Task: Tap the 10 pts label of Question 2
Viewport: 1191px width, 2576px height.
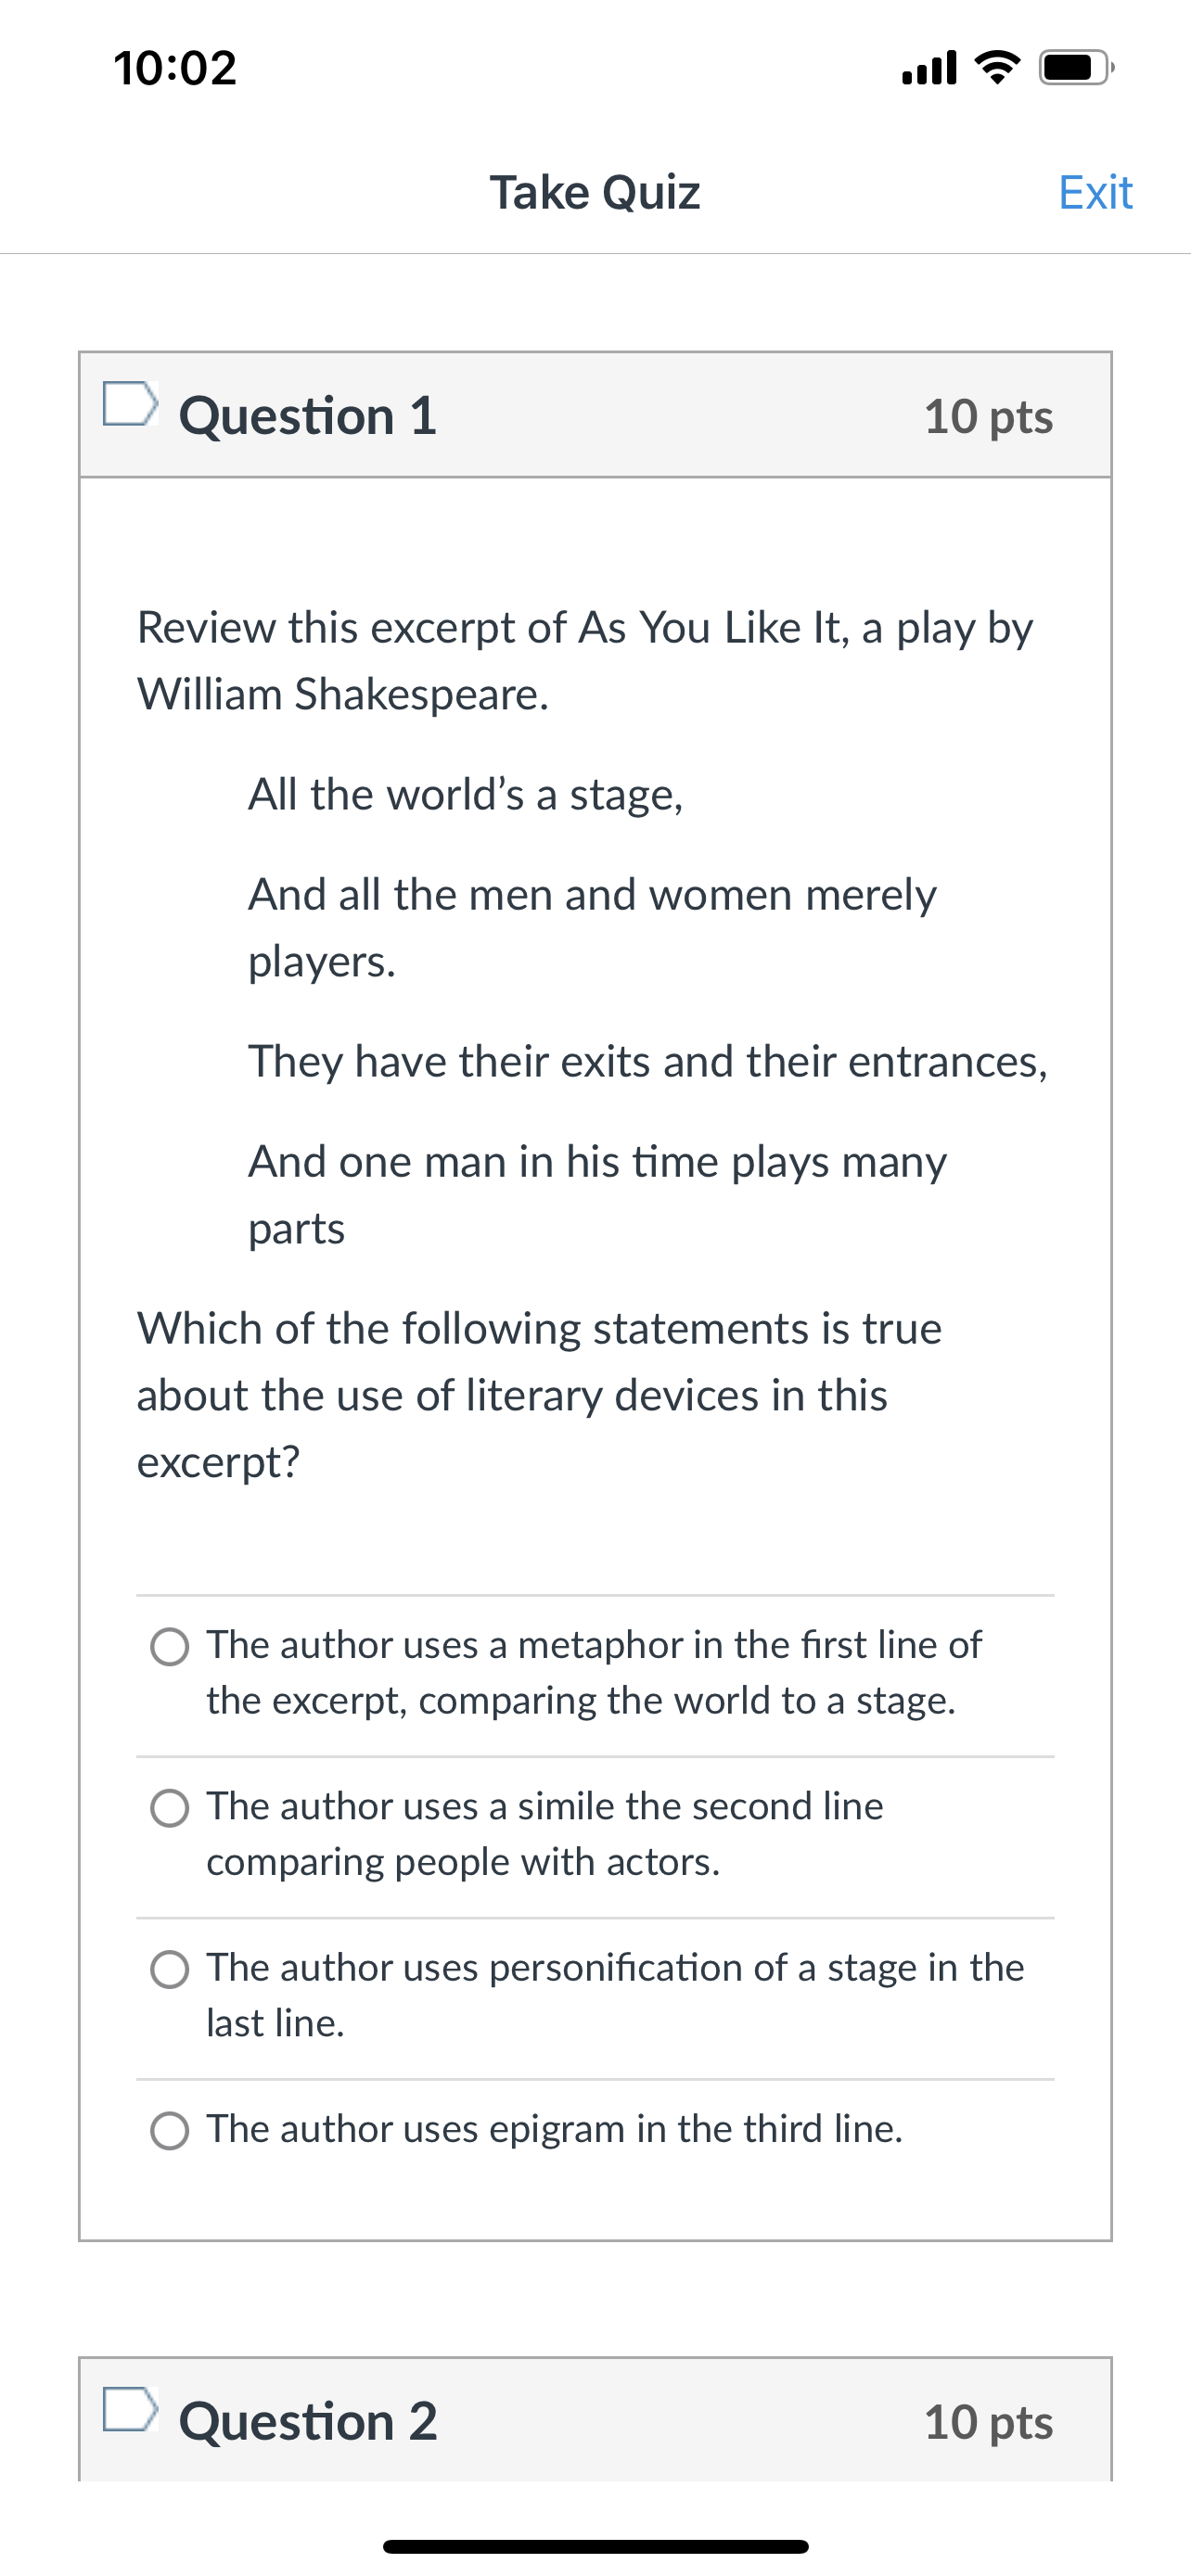Action: [988, 2422]
